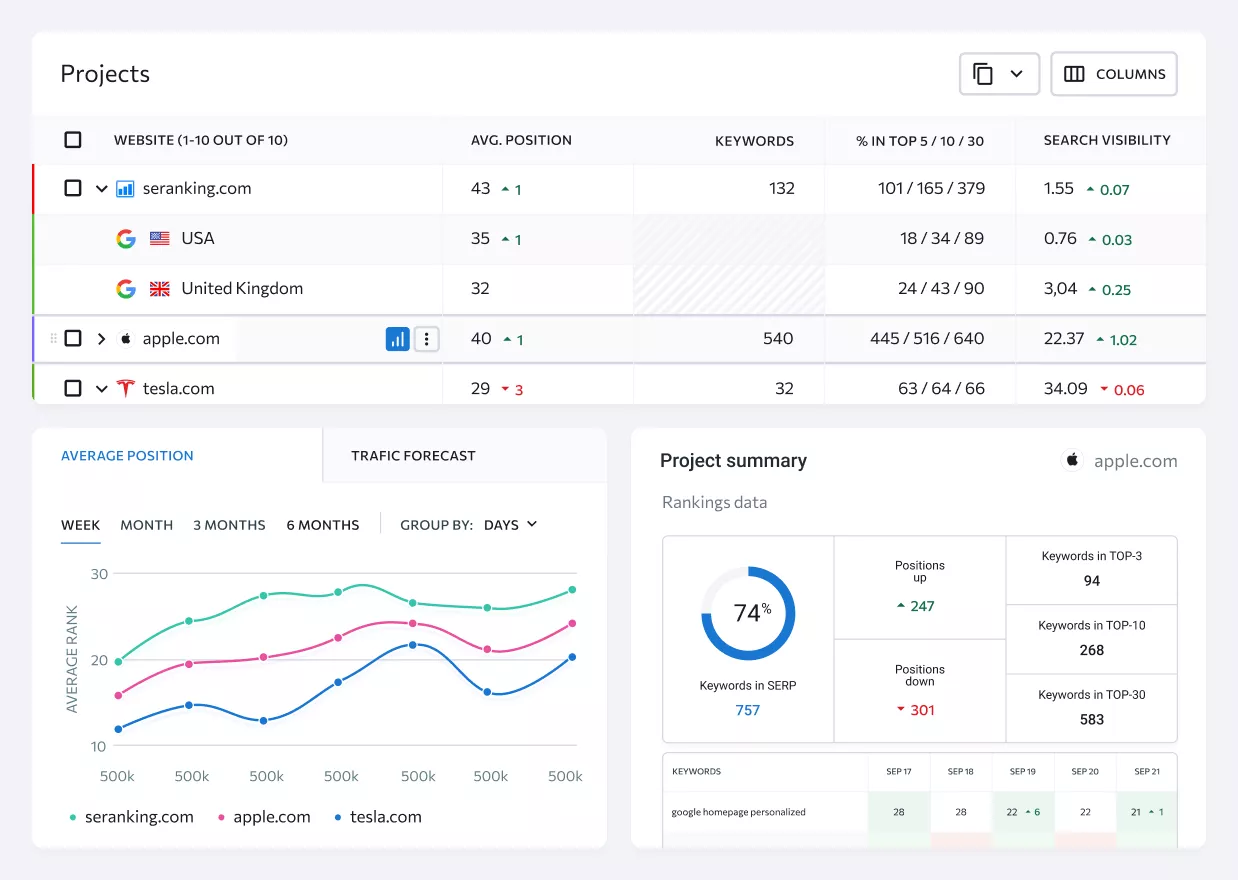Open the Group By Days dropdown
This screenshot has height=880, width=1238.
[x=510, y=525]
